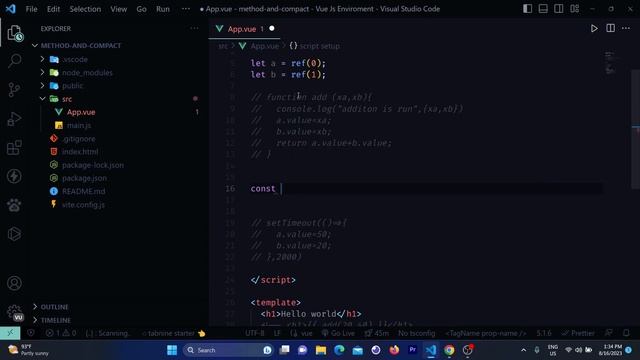Click the Run code play icon
This screenshot has width=640, height=360.
pos(594,29)
